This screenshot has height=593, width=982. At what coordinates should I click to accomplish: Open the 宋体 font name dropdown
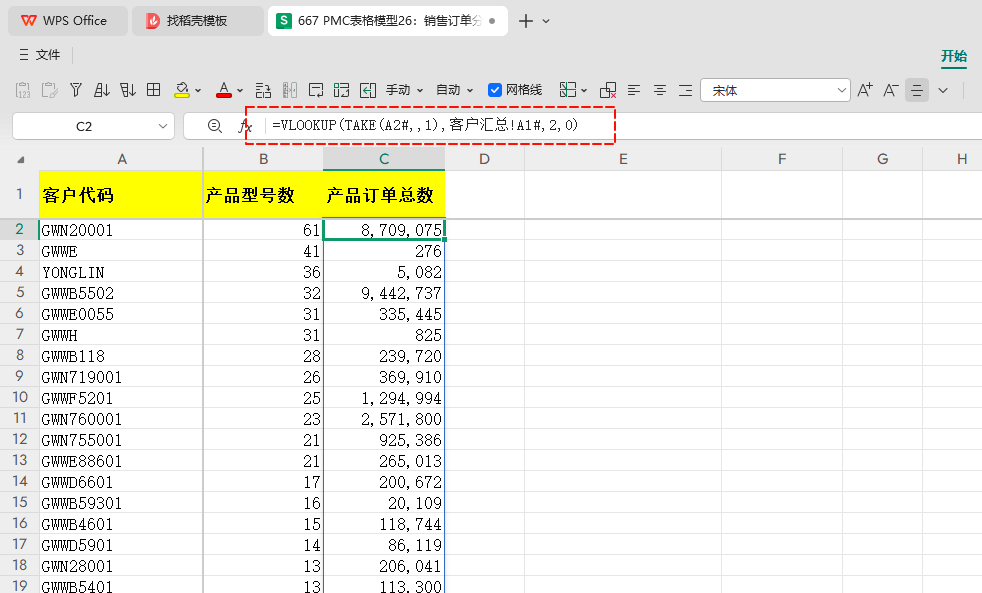[842, 90]
